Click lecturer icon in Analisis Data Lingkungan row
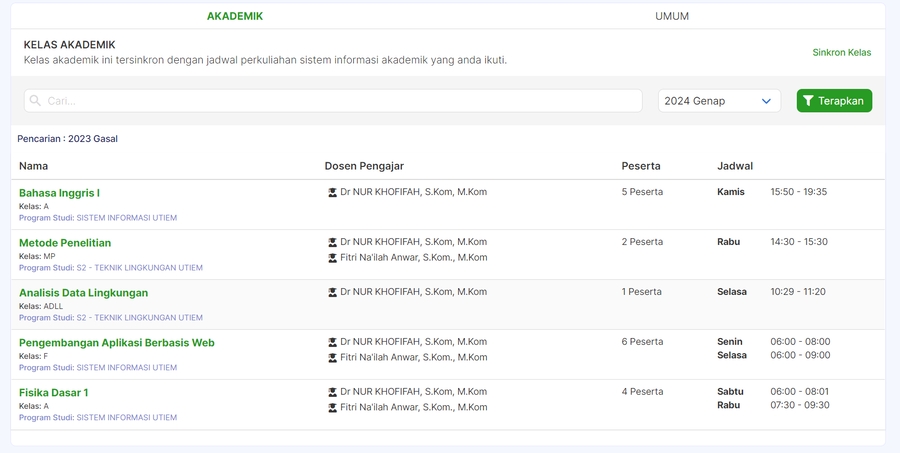The image size is (900, 453). 333,292
